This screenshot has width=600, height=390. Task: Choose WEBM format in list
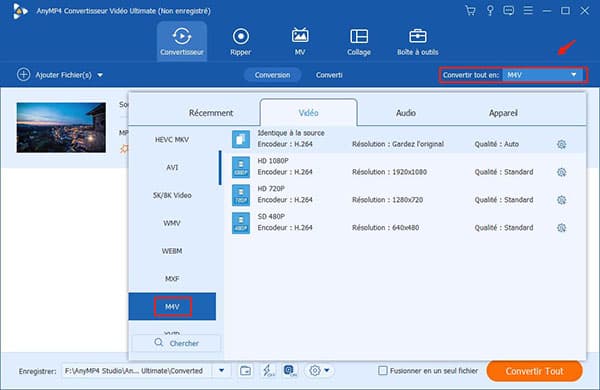point(172,251)
